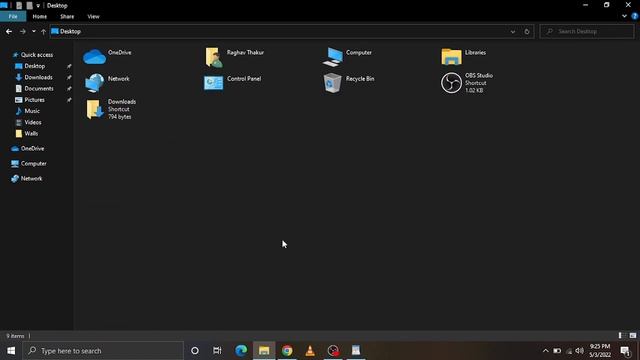Open recent locations dropdown arrow

pos(33,31)
